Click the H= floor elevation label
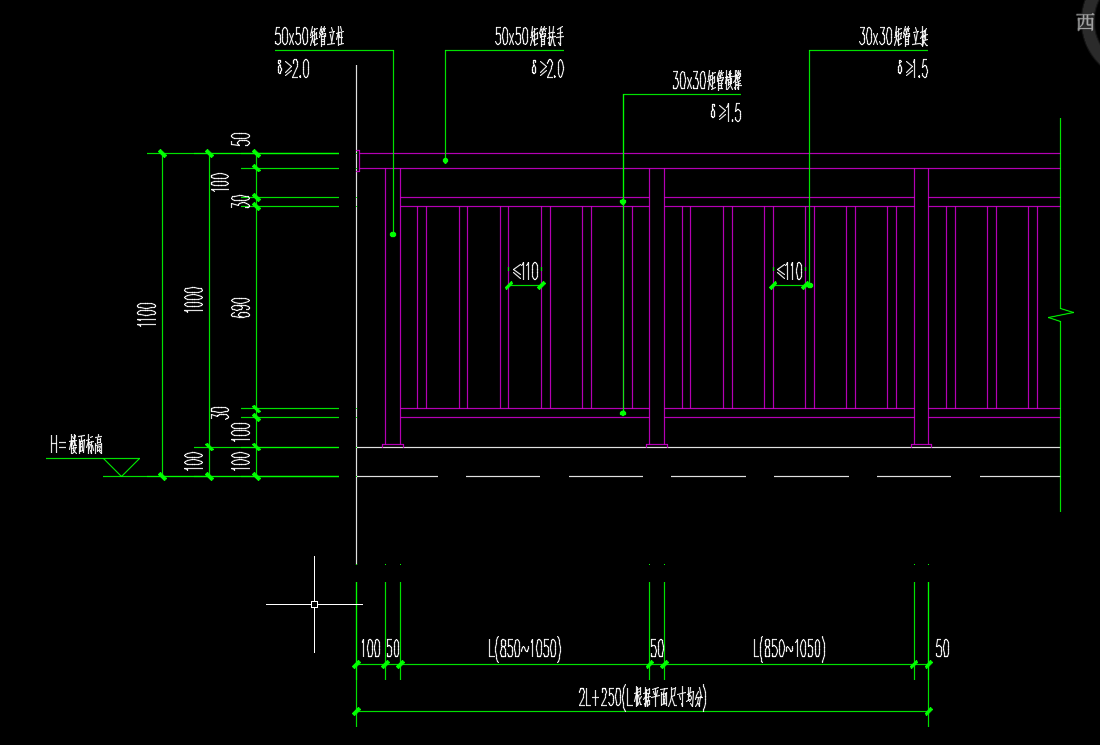Viewport: 1100px width, 745px height. 76,446
